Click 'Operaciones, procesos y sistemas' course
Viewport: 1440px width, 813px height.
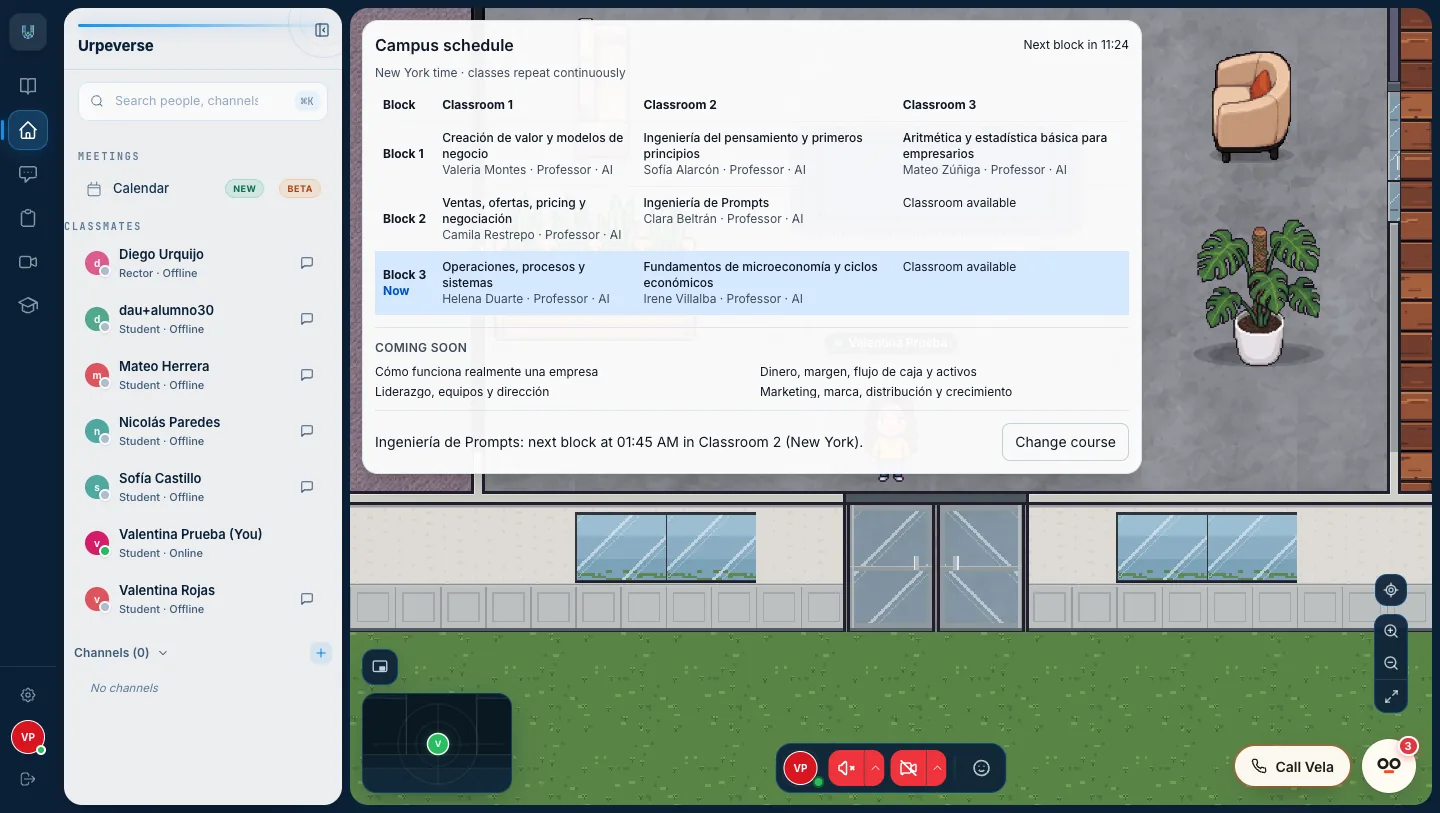[x=514, y=275]
